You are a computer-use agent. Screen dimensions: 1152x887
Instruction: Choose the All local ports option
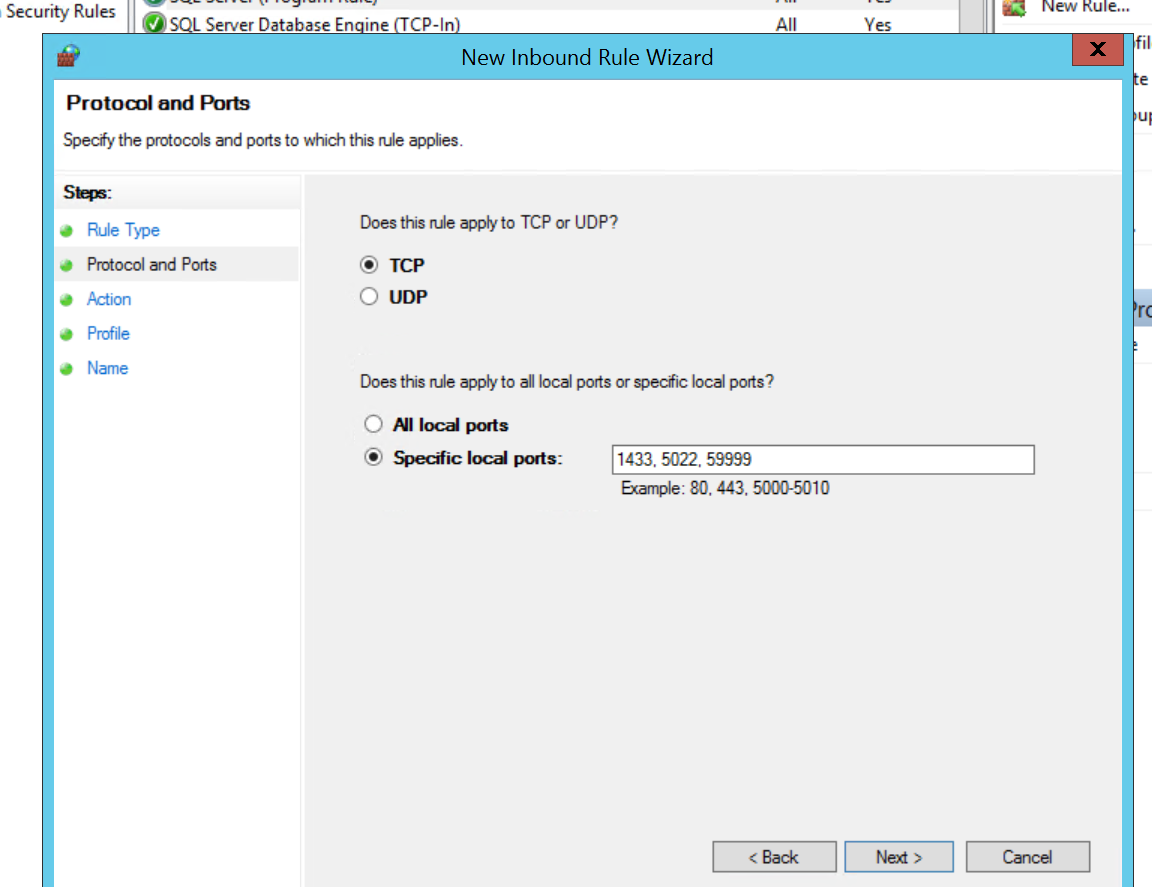[374, 425]
